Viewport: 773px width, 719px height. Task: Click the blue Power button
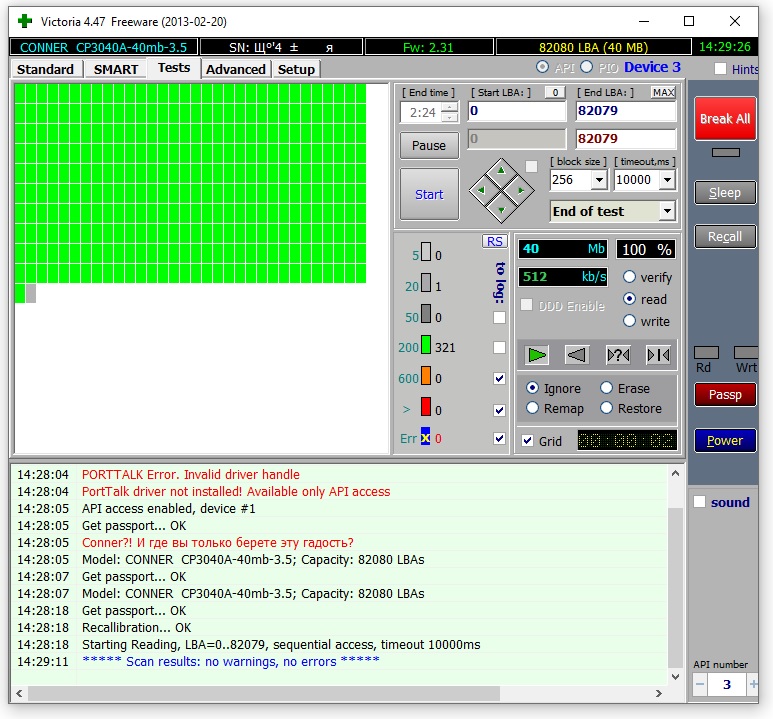pos(725,440)
